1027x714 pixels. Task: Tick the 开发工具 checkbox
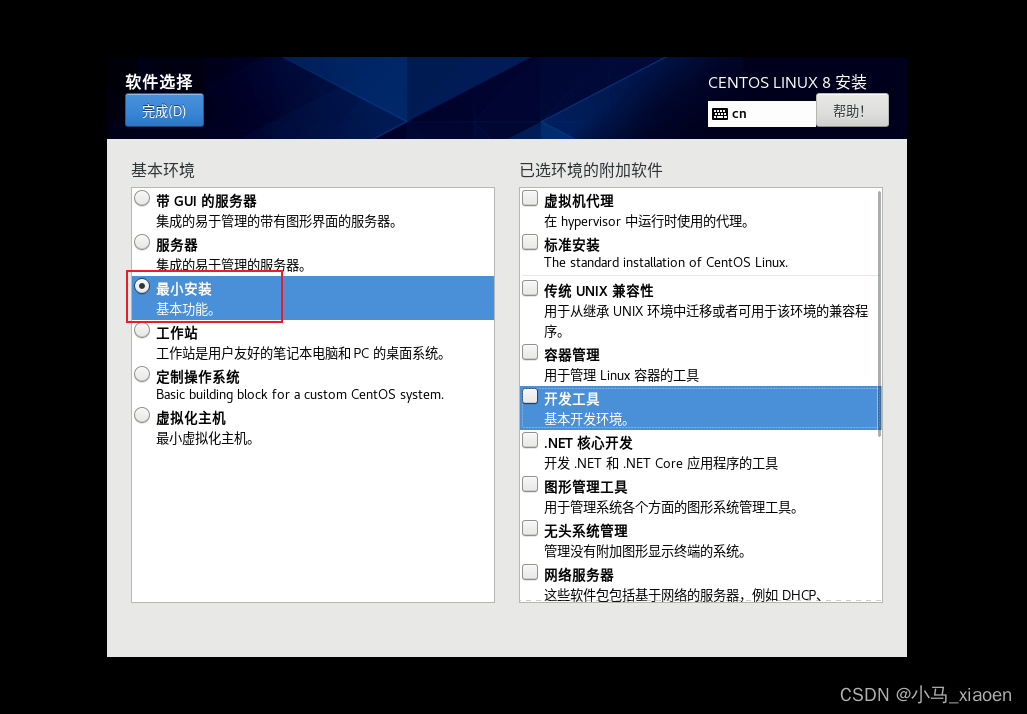[x=530, y=396]
